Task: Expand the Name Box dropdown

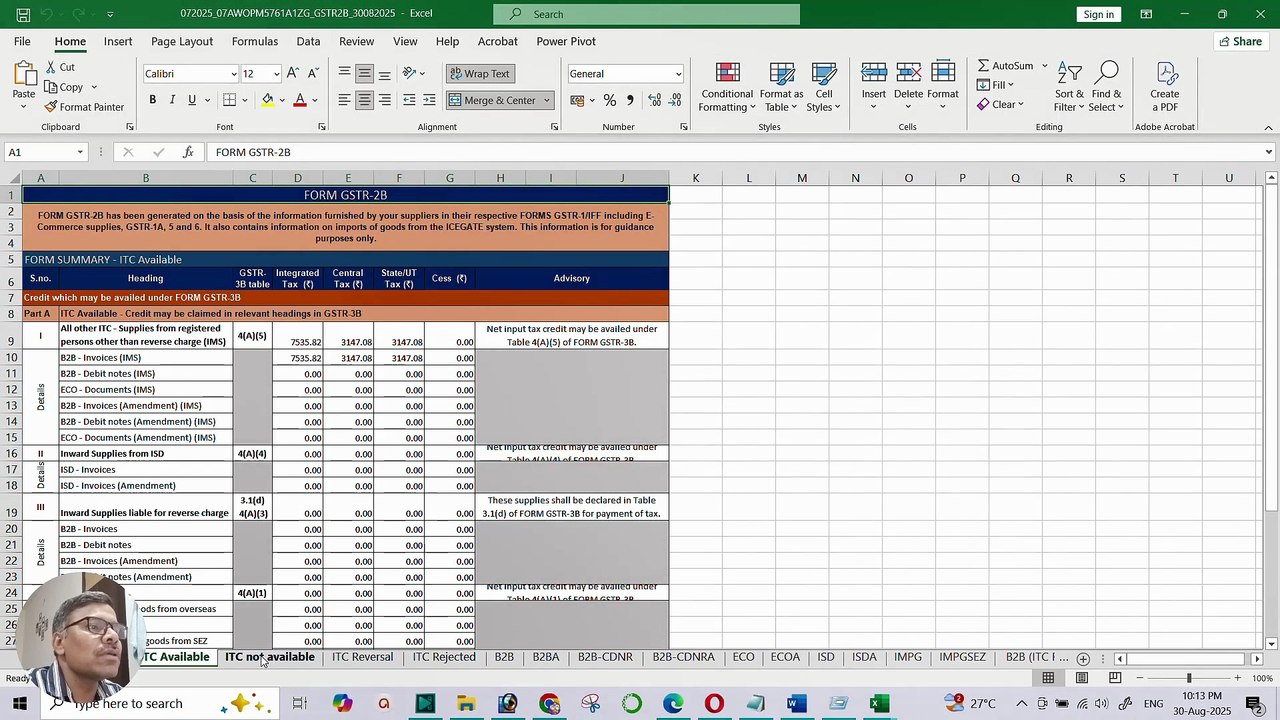Action: pos(80,152)
